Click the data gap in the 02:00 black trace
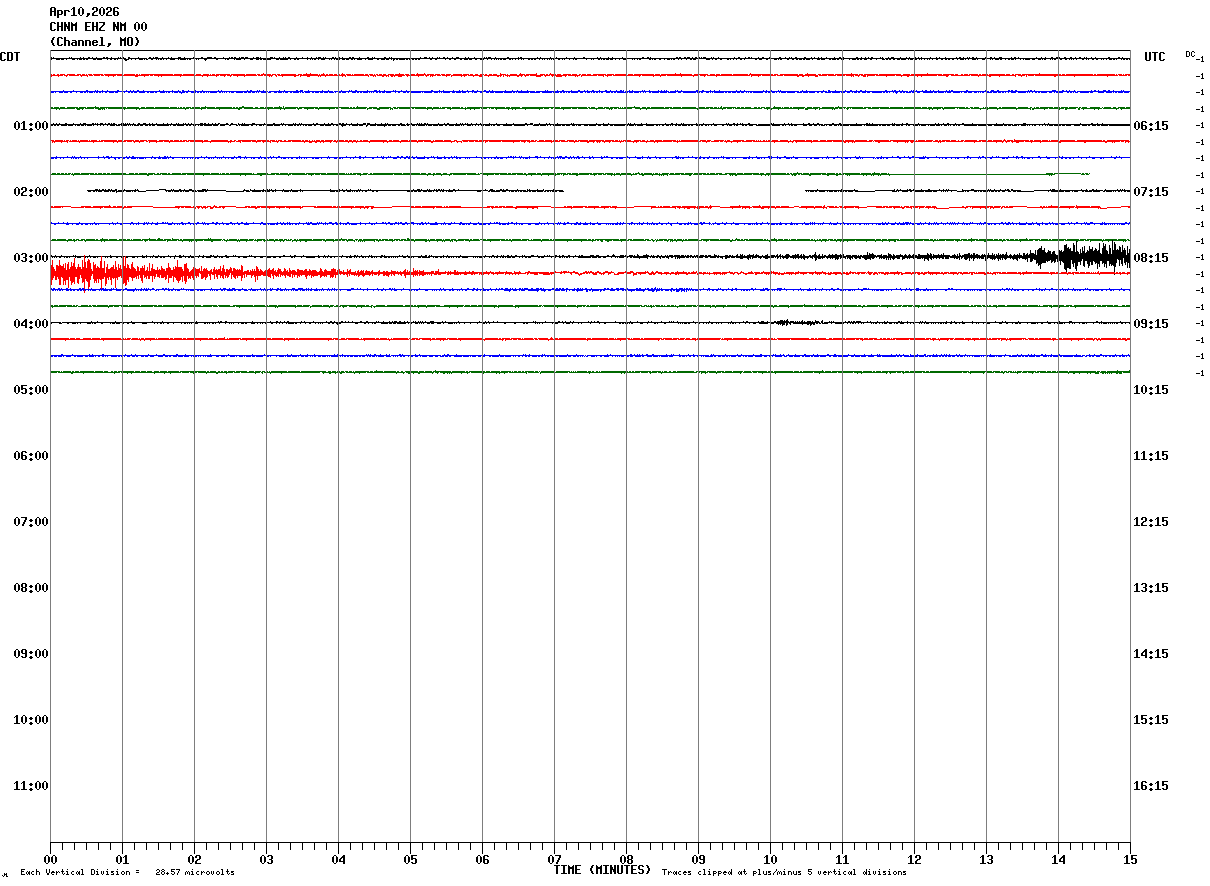Screen dimensions: 1210x886 [684, 190]
